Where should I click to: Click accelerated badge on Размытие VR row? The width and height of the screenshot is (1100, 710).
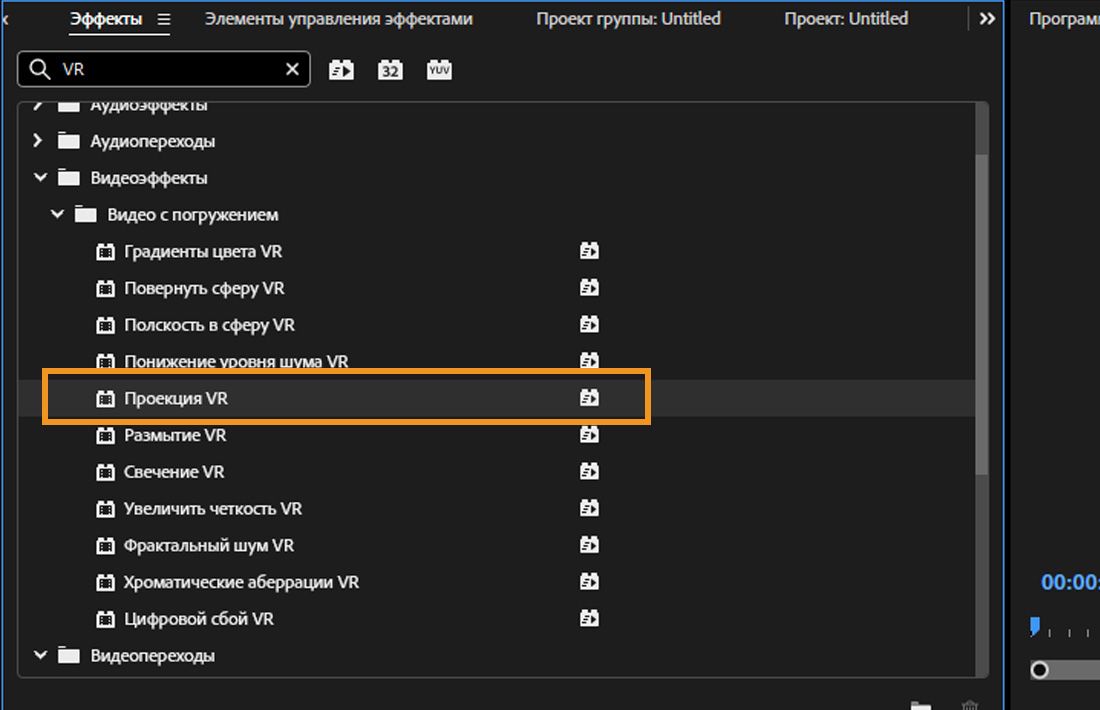589,434
